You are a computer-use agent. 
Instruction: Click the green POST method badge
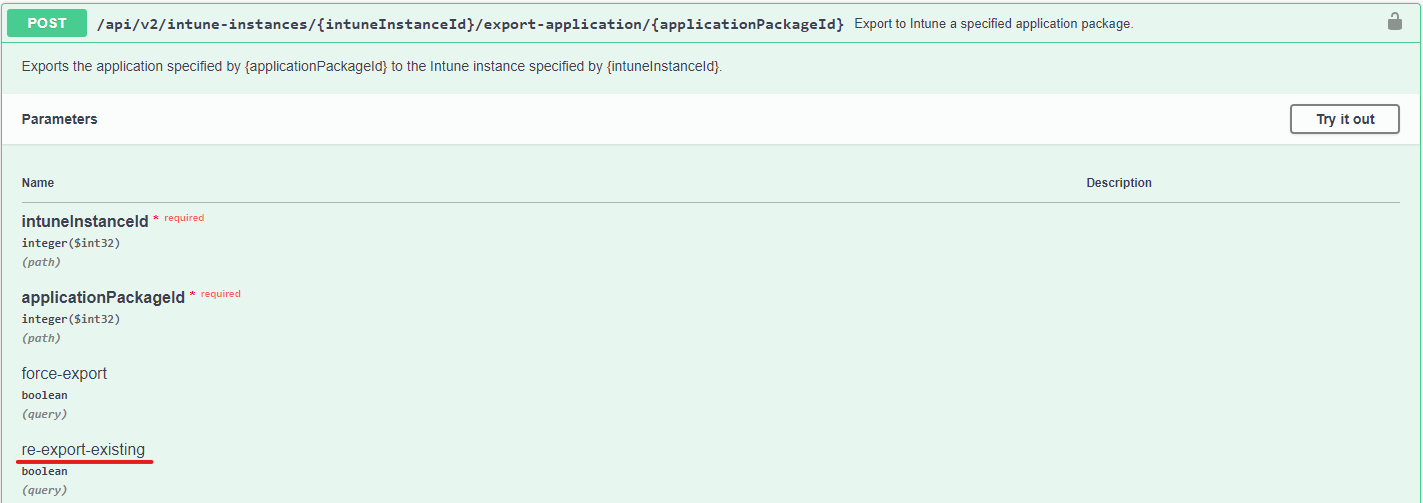pyautogui.click(x=47, y=23)
